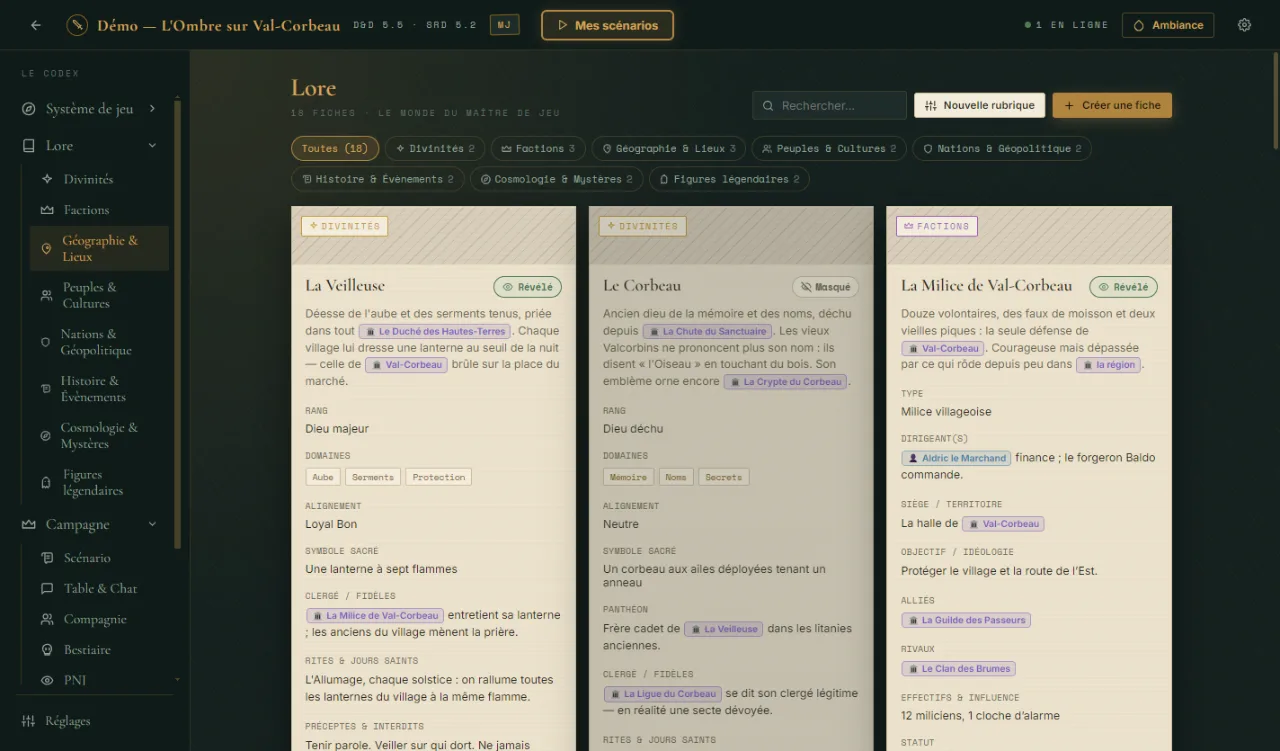Toggle Révélé visibility on La Milice de Val-Corbeau
The image size is (1280, 751).
(1123, 287)
